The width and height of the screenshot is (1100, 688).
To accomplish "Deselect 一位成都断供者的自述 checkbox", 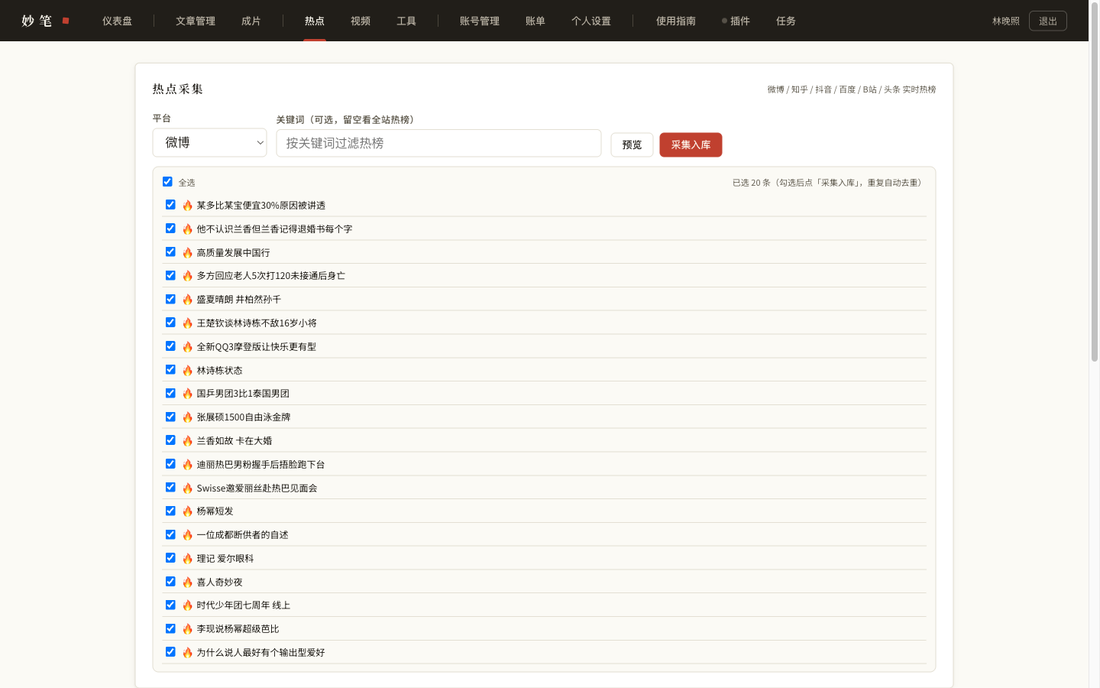I will tap(170, 534).
